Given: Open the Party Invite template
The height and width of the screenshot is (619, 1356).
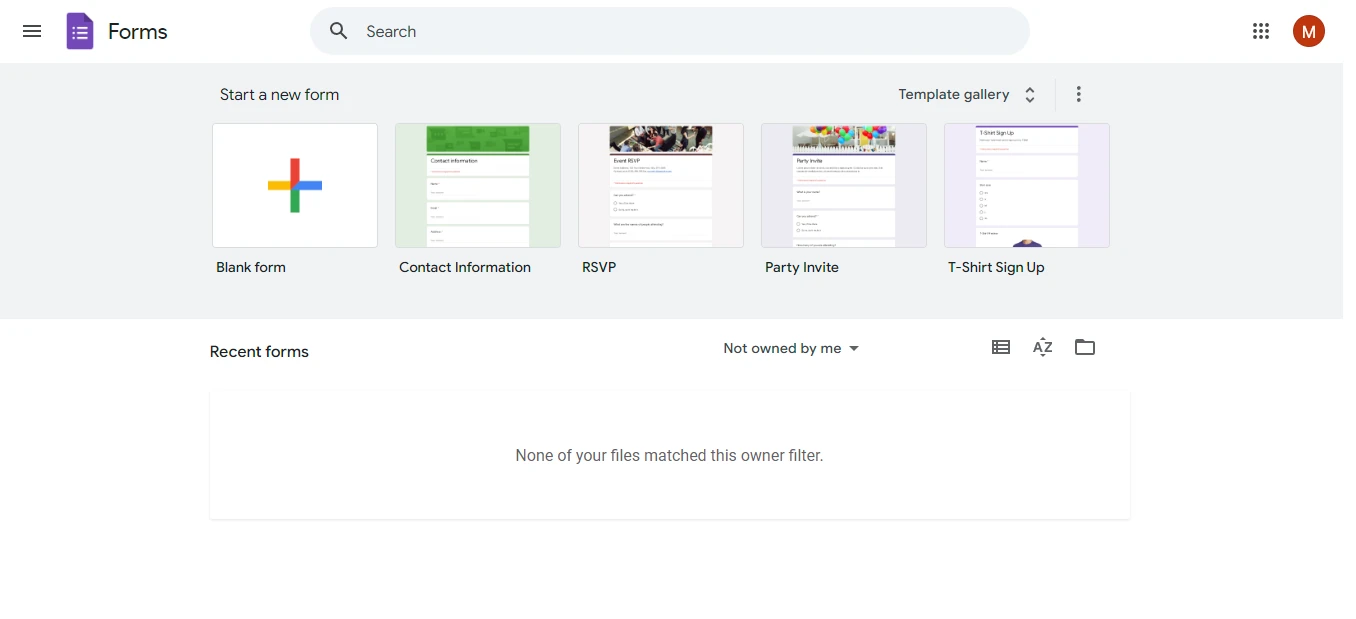Looking at the screenshot, I should point(843,185).
